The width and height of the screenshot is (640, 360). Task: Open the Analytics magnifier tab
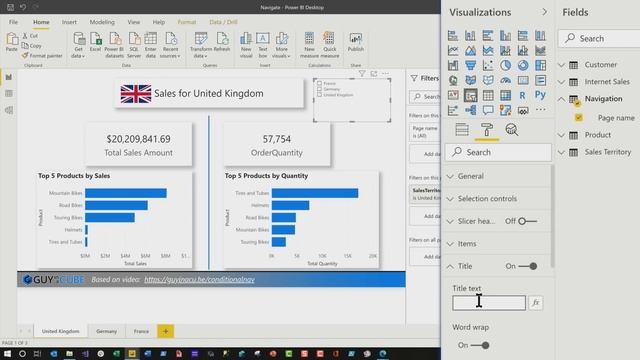(511, 130)
